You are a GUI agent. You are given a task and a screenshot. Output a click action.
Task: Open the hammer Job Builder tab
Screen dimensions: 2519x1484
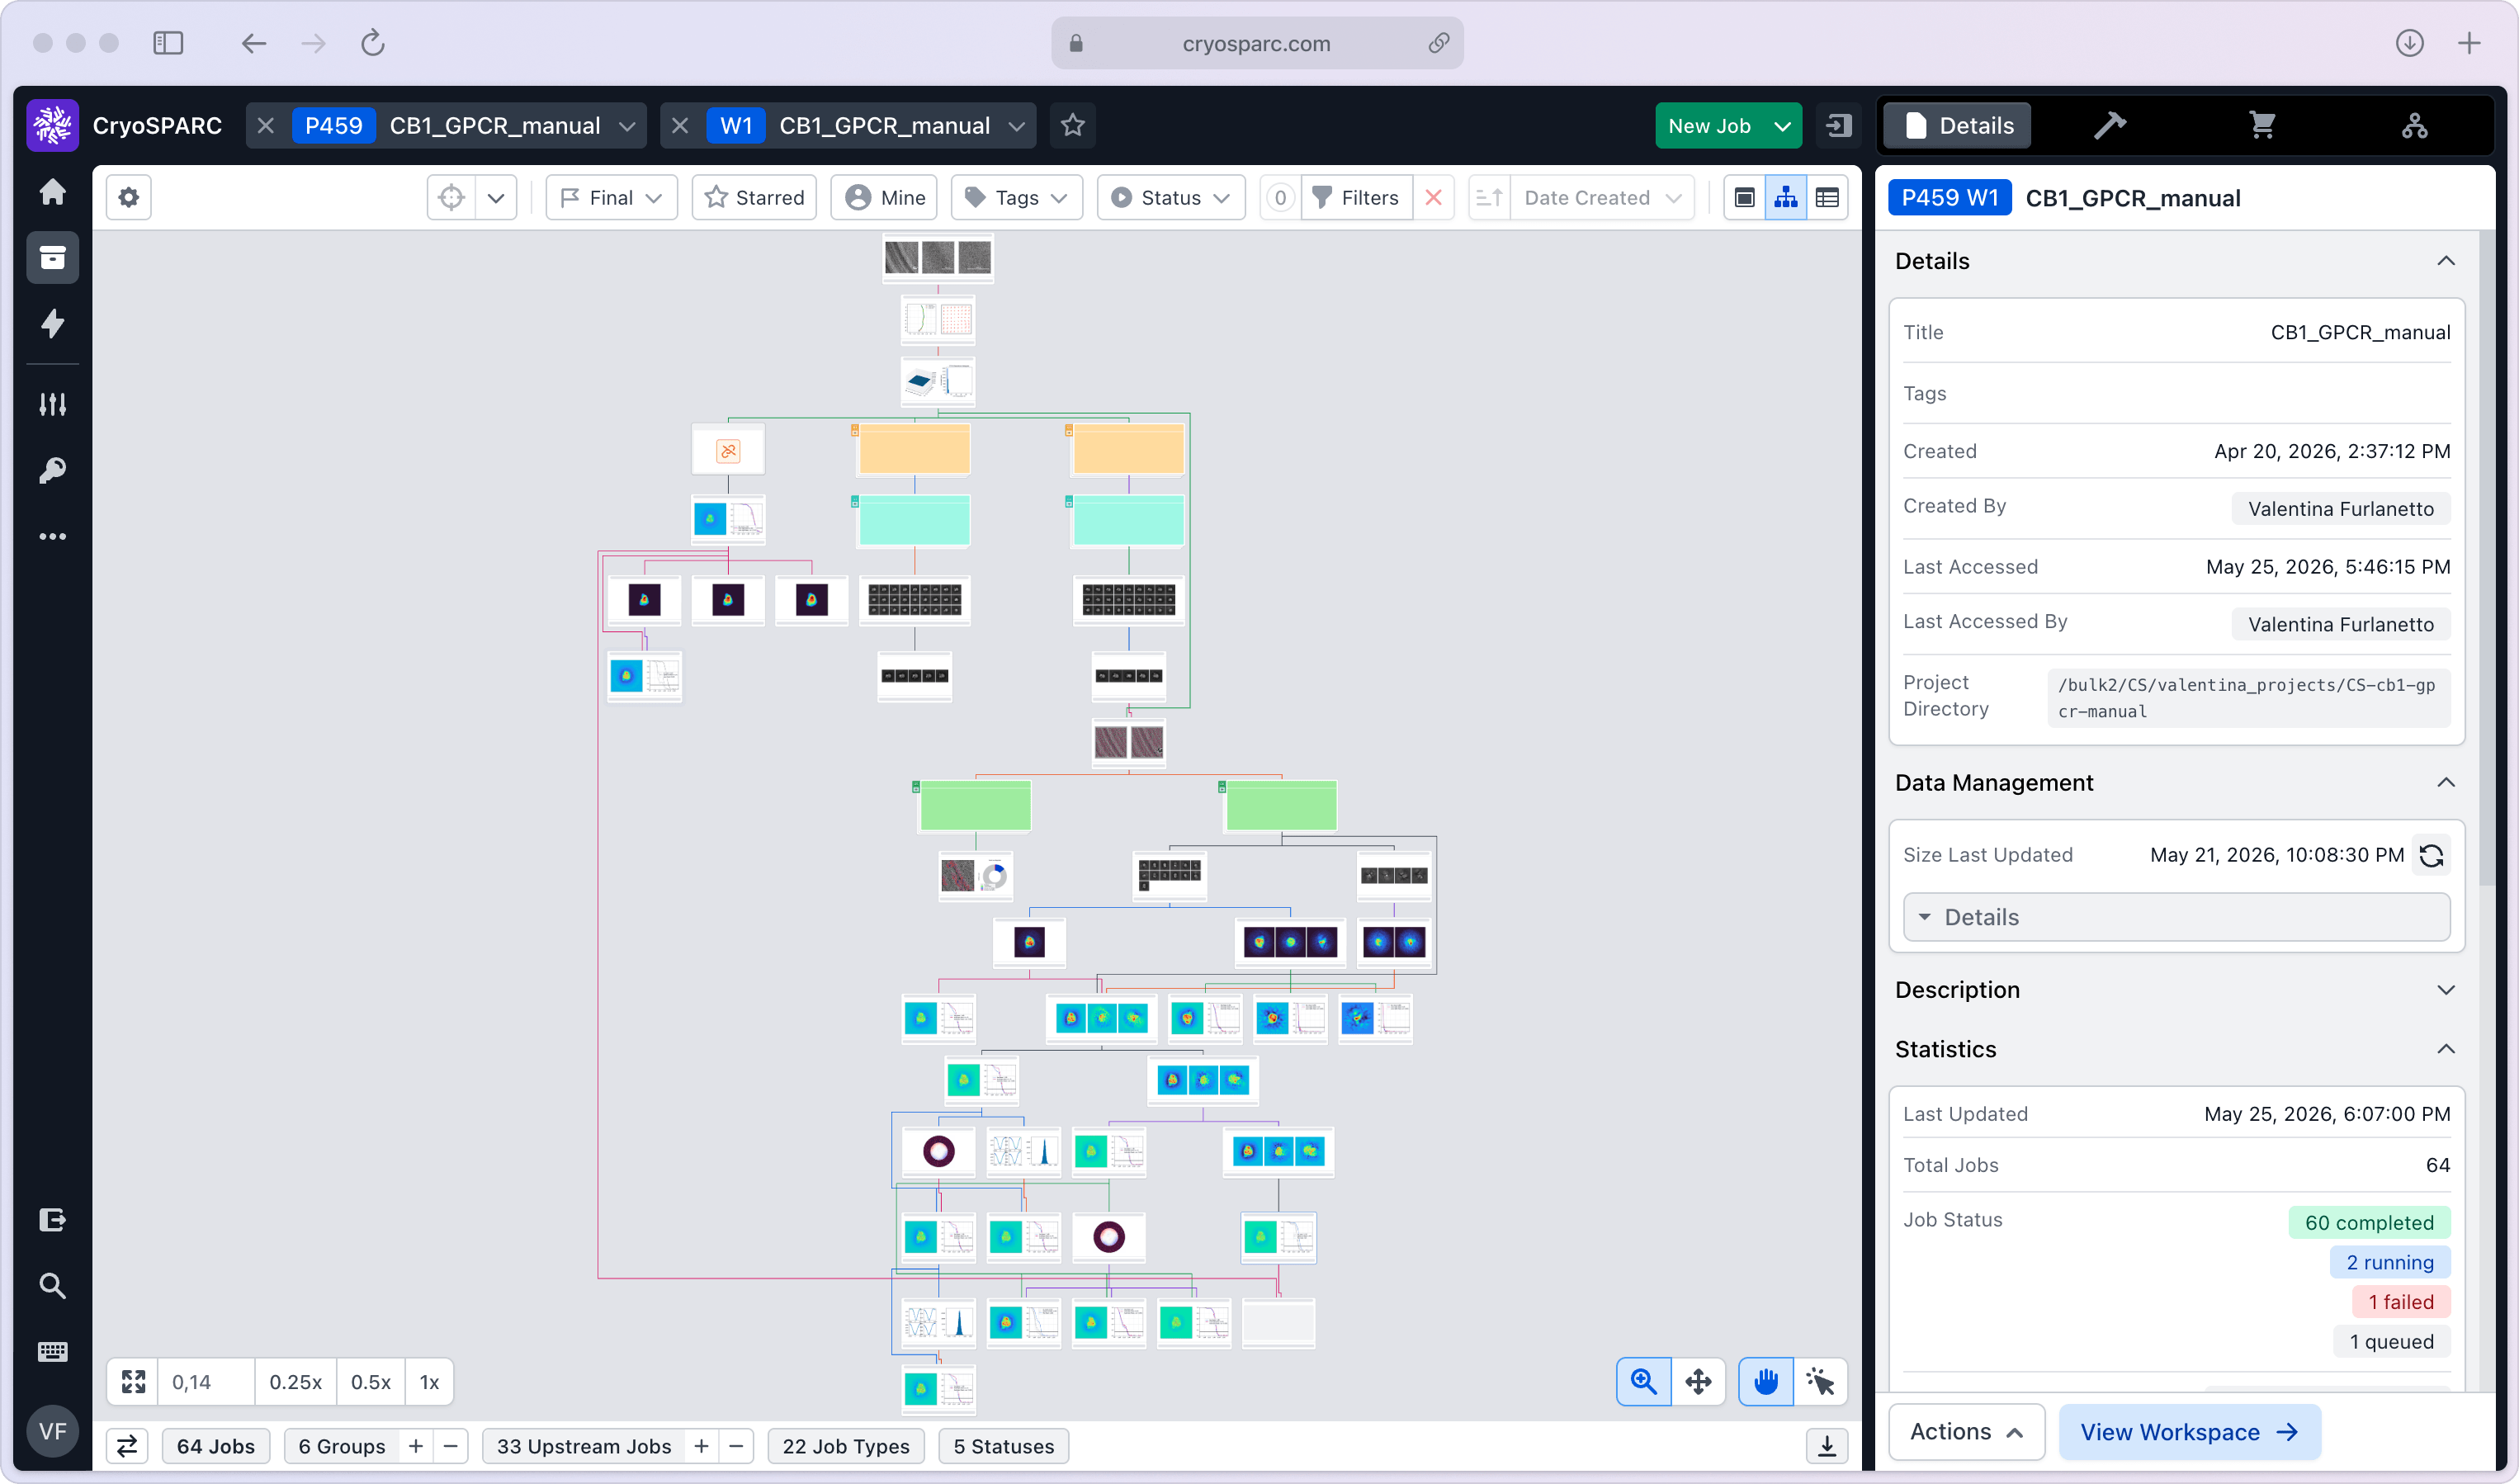coord(2109,125)
